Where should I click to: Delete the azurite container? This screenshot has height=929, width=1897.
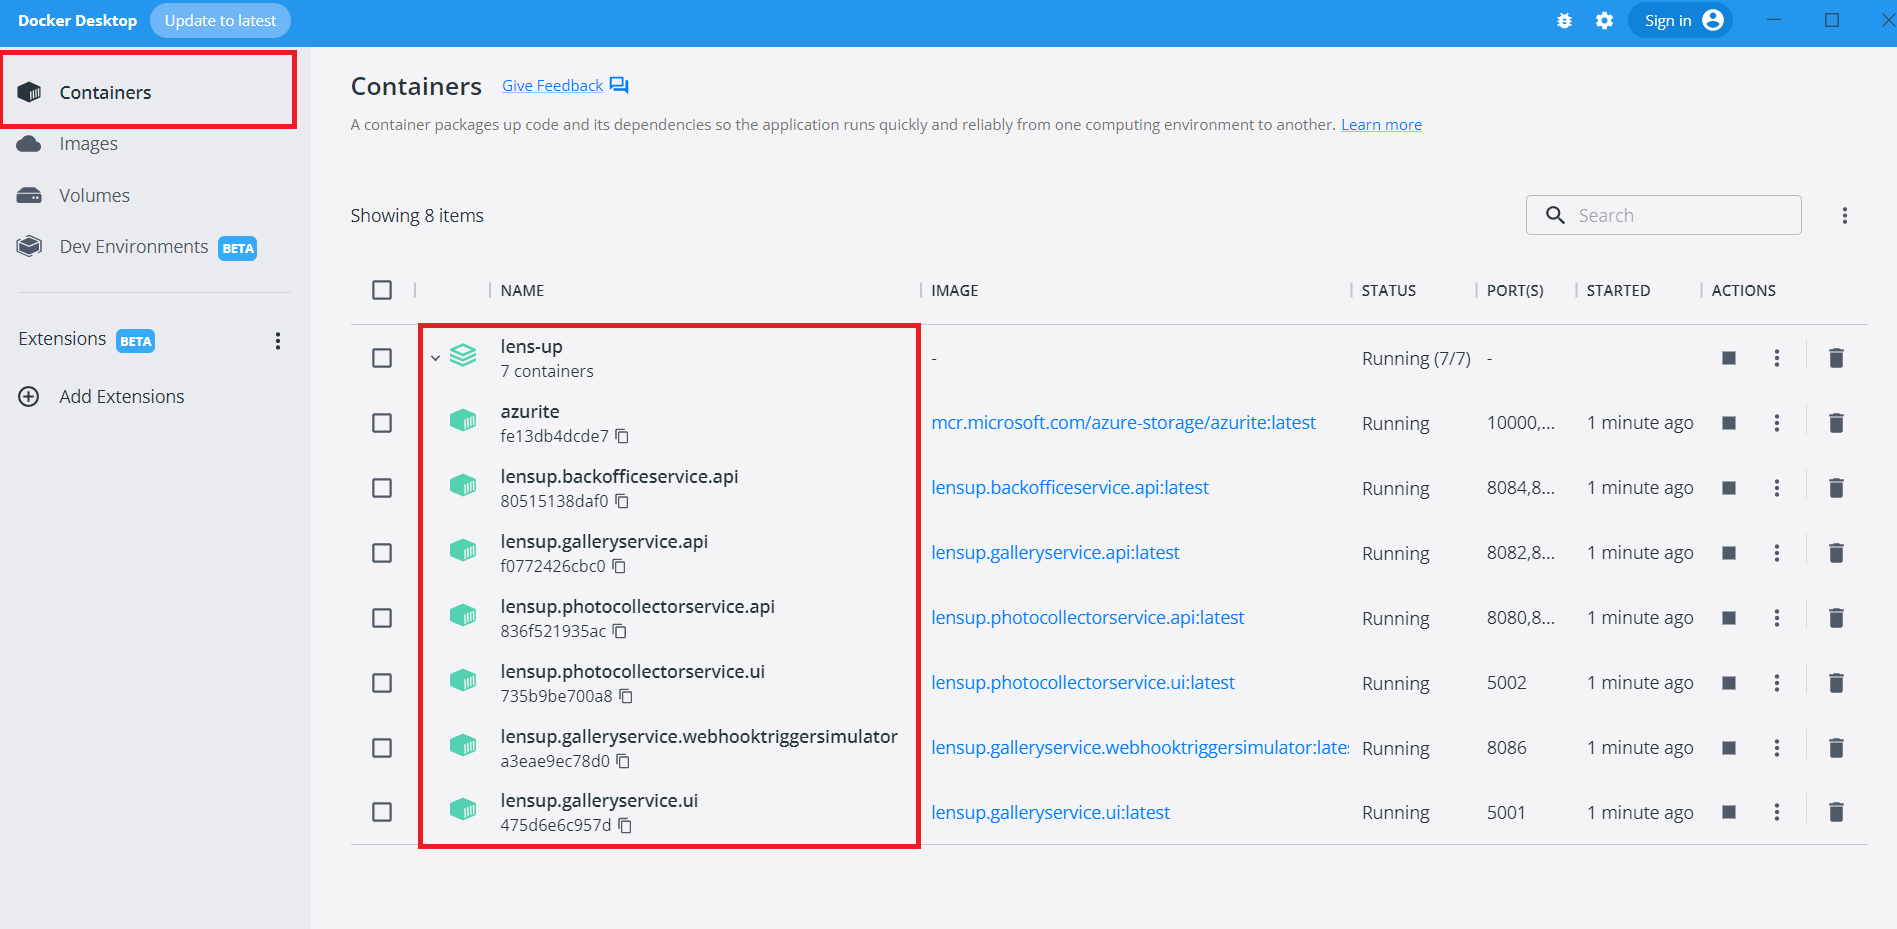tap(1836, 423)
